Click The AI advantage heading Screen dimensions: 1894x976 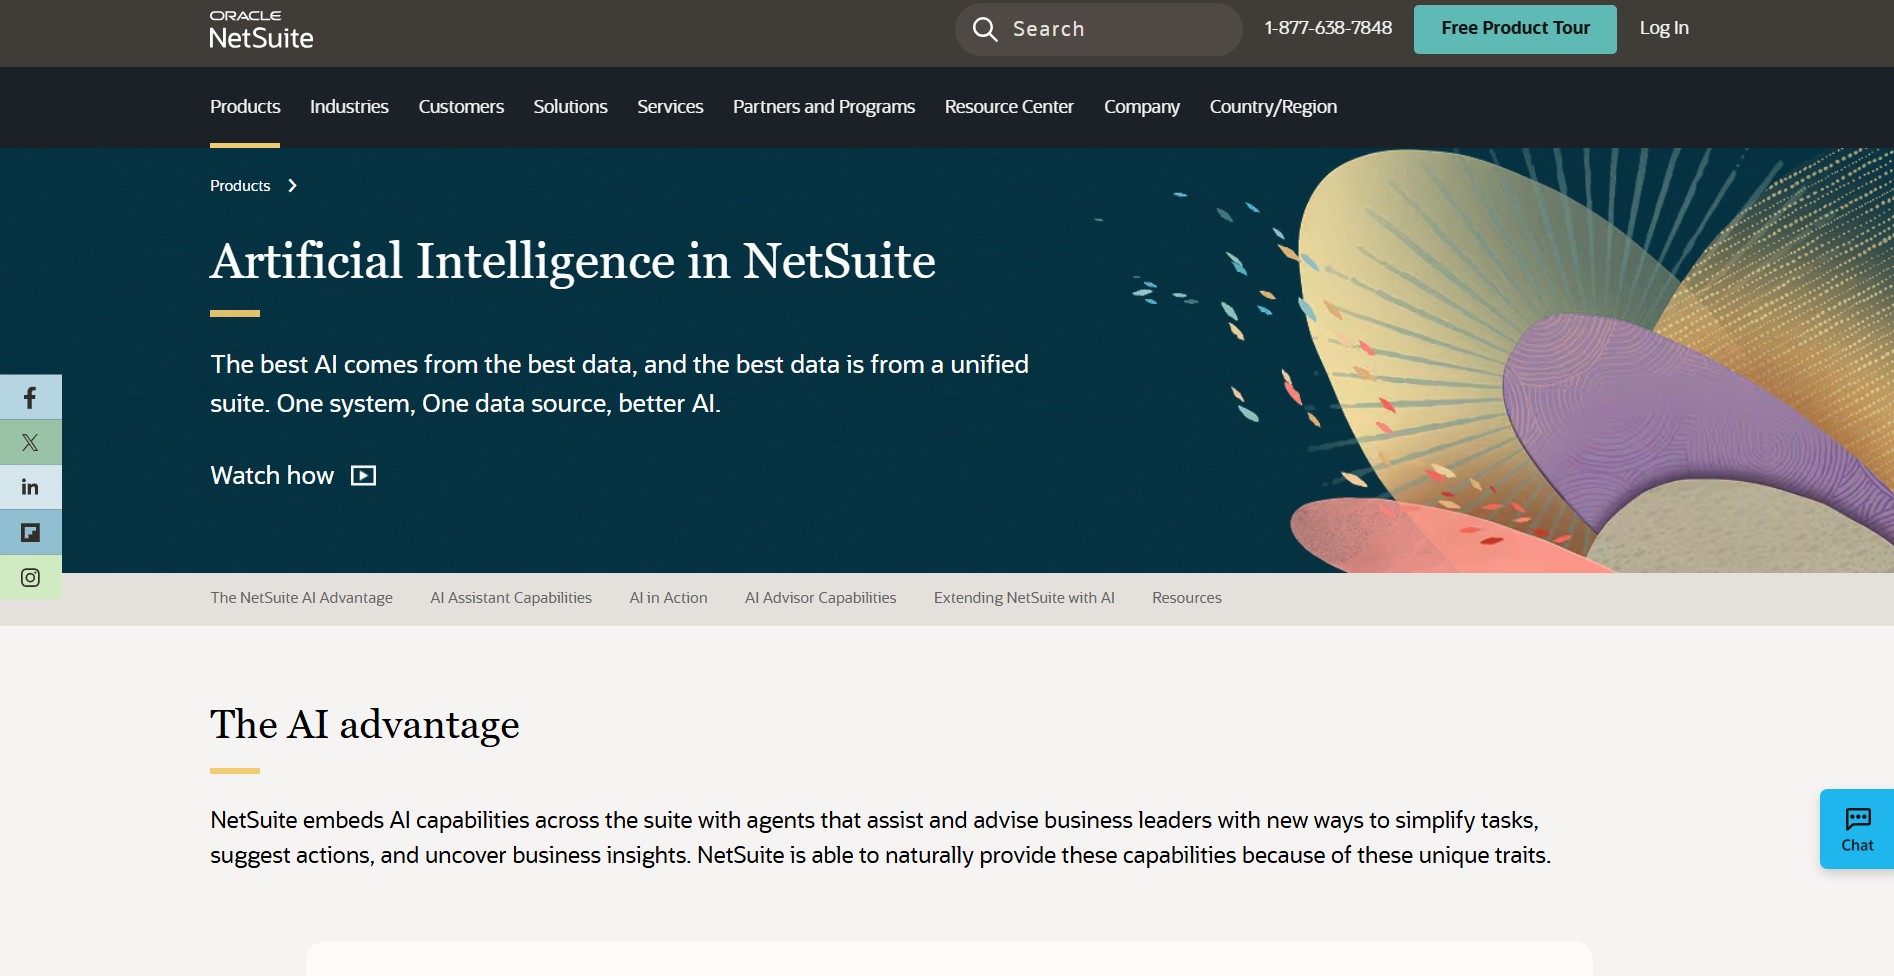(365, 724)
